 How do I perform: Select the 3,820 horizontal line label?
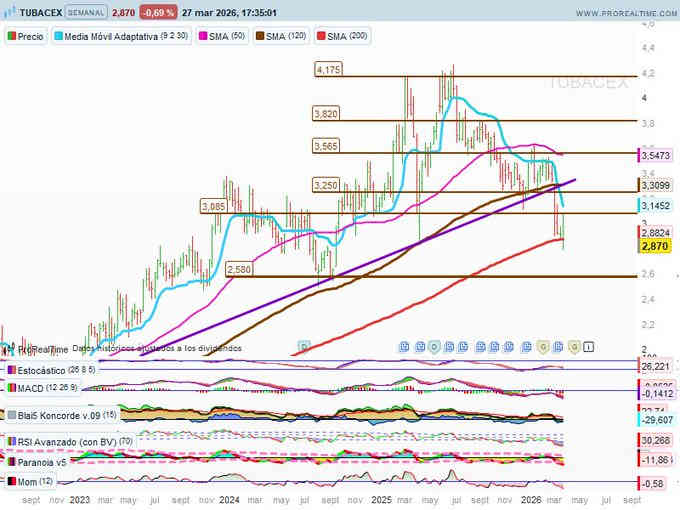pos(326,114)
